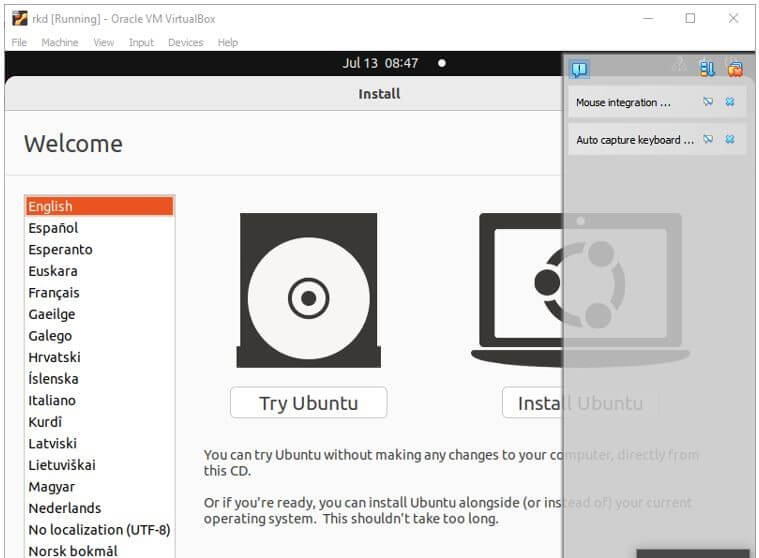The width and height of the screenshot is (759, 558).
Task: Click the VirtualBox app icon in title bar
Action: [x=20, y=18]
